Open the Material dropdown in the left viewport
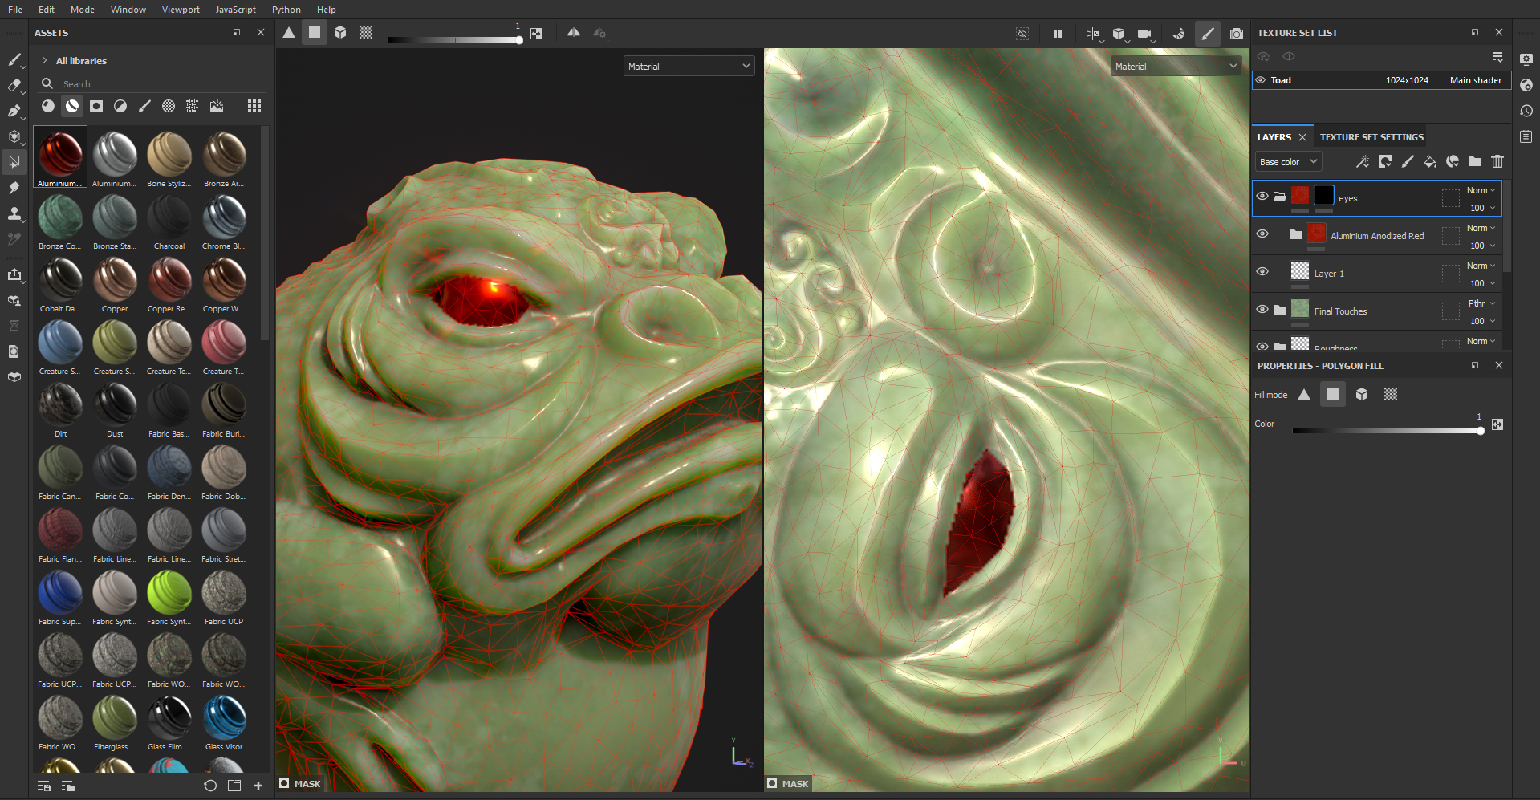This screenshot has width=1540, height=800. coord(689,66)
